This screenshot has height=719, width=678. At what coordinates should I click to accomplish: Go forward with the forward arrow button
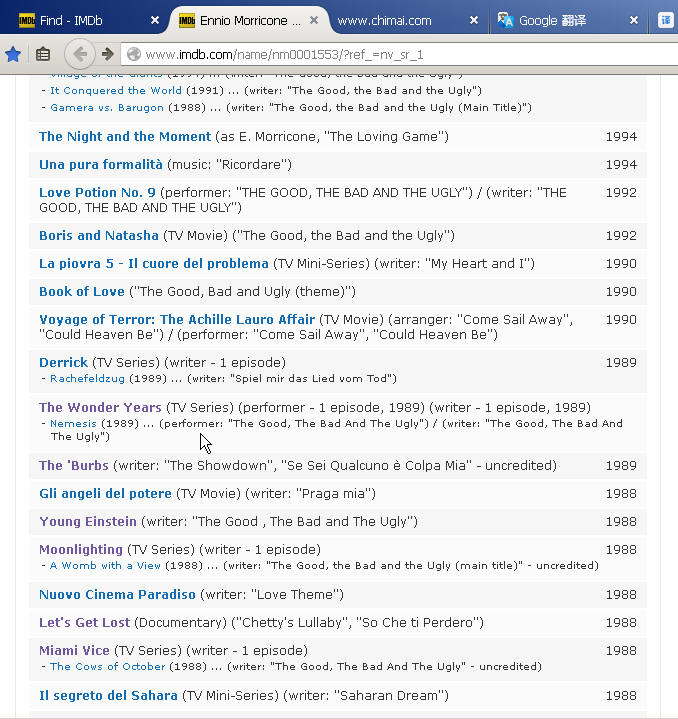click(x=108, y=55)
